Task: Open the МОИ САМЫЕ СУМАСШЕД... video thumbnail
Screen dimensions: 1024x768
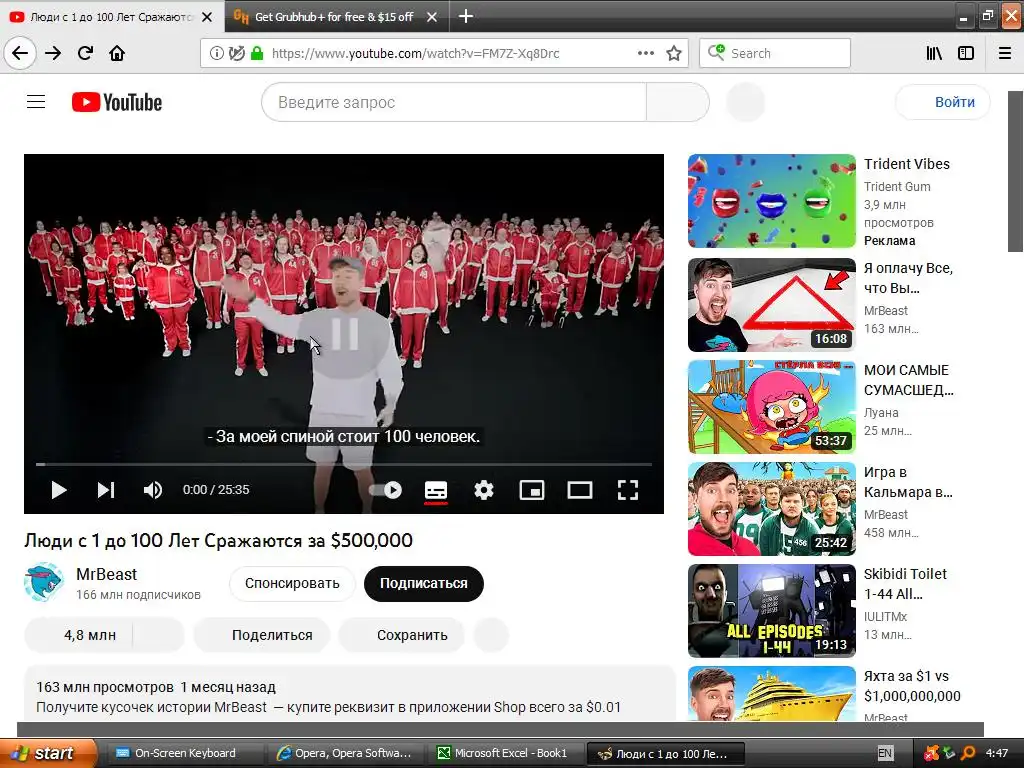Action: coord(771,407)
